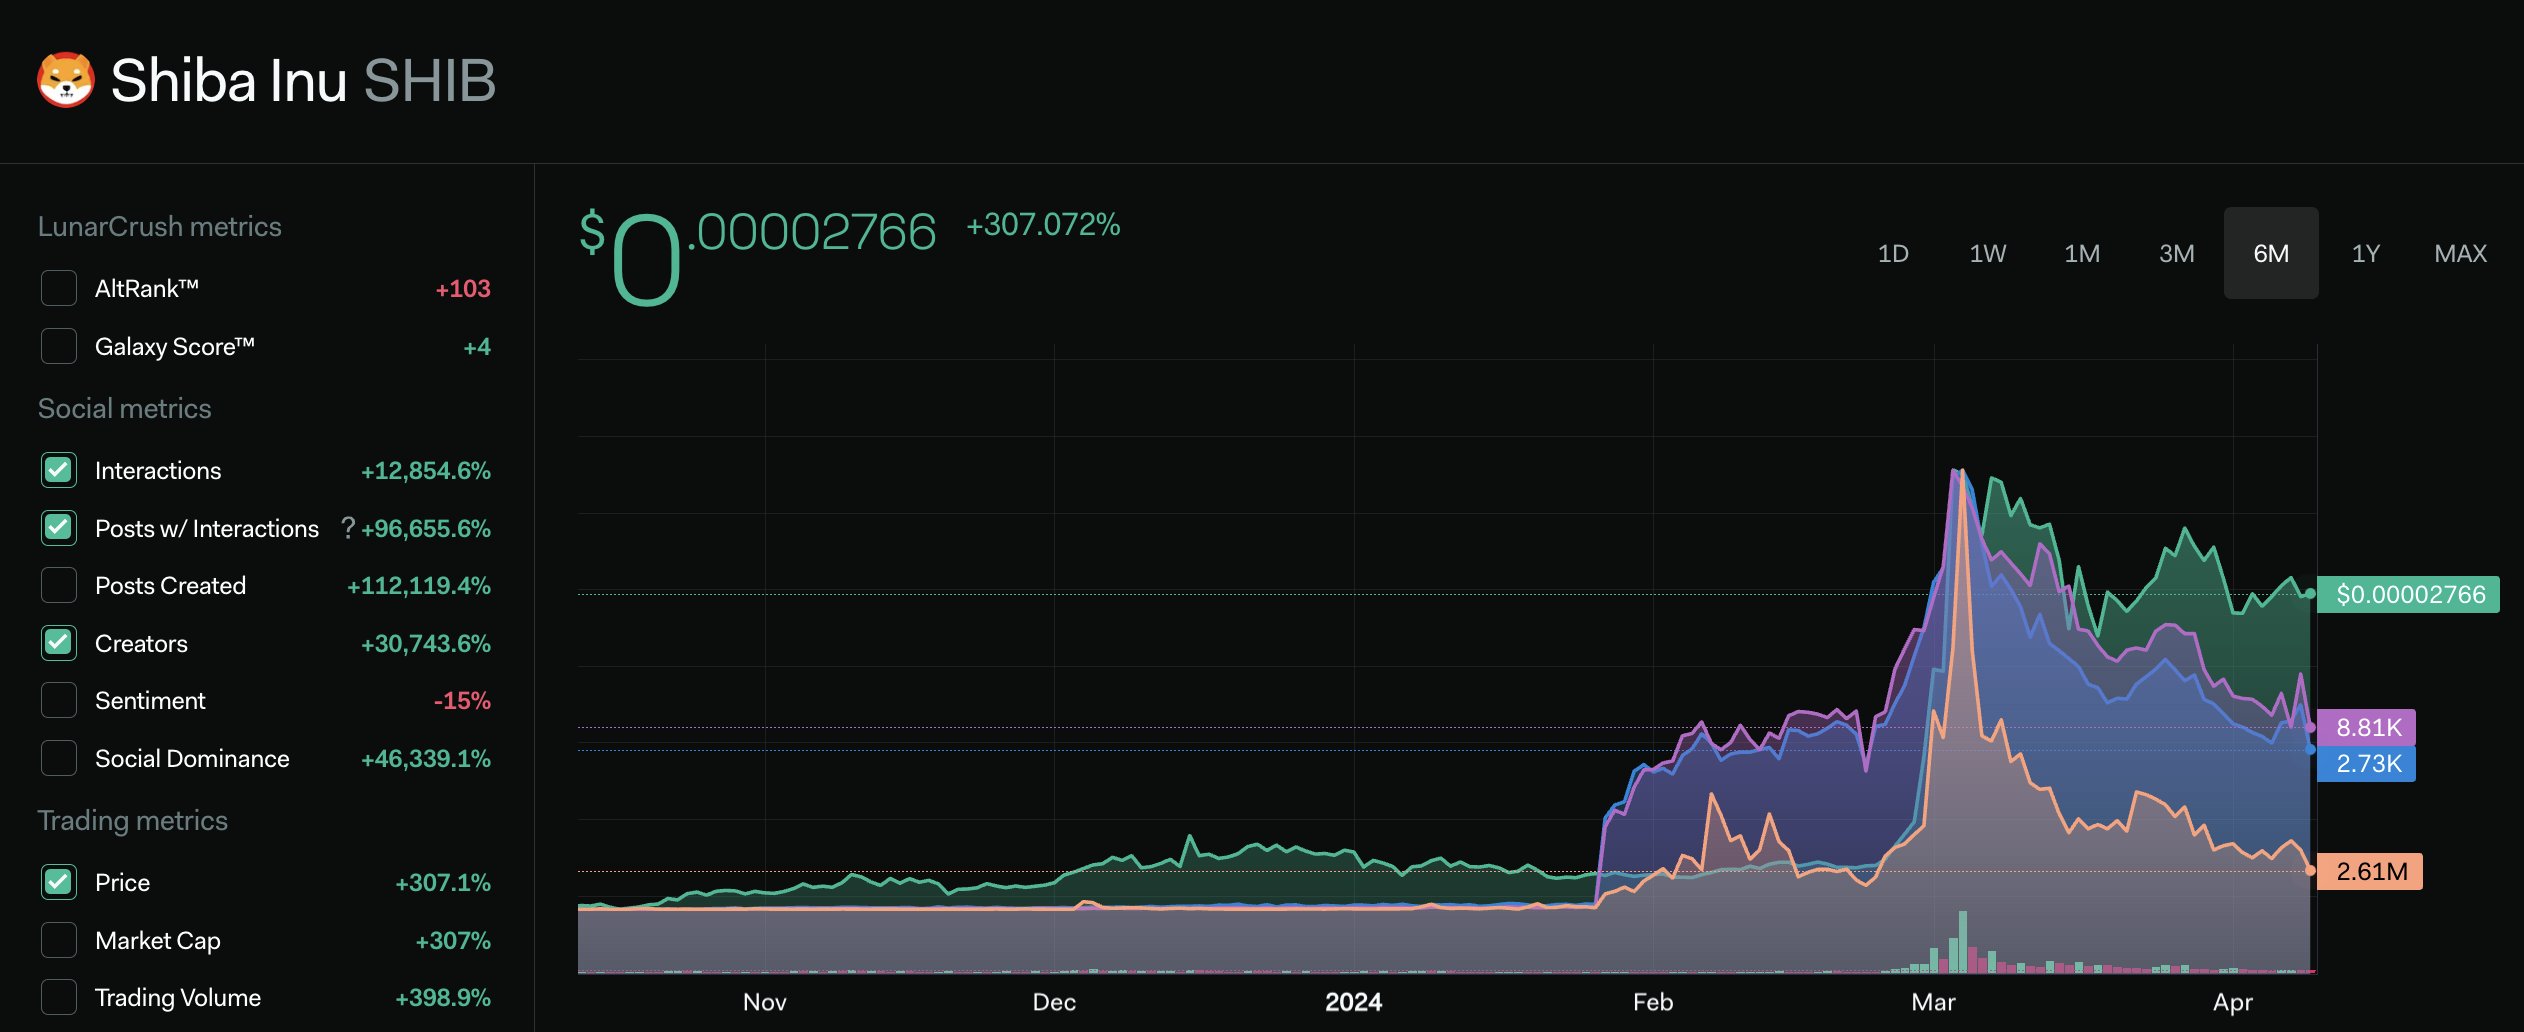Click the Shiba Inu coin logo
This screenshot has height=1032, width=2524.
point(65,80)
